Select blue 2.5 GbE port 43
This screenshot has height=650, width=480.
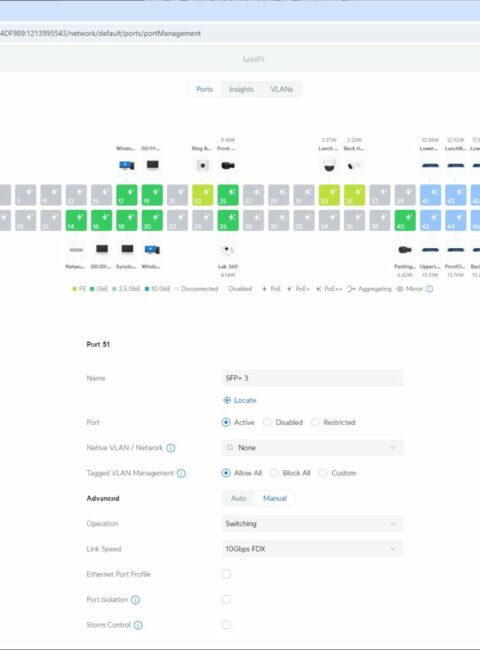coord(456,195)
